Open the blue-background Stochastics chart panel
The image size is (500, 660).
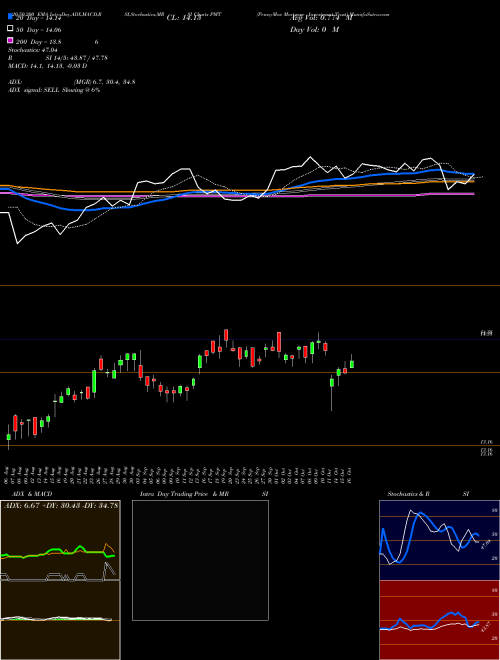(439, 540)
